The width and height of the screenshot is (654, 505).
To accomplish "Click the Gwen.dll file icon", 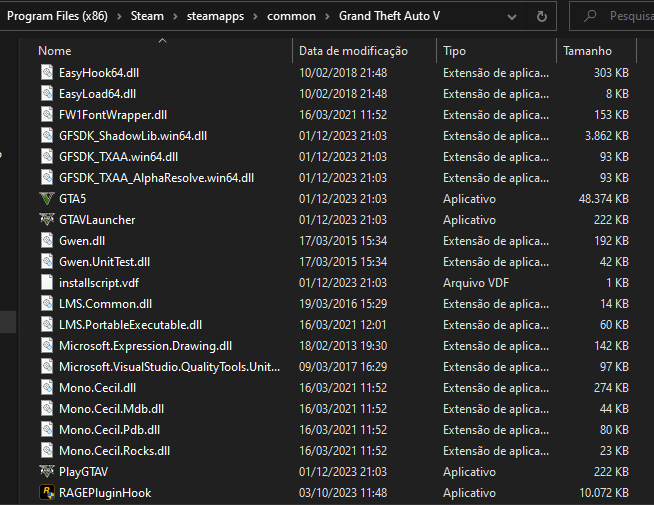I will (47, 240).
